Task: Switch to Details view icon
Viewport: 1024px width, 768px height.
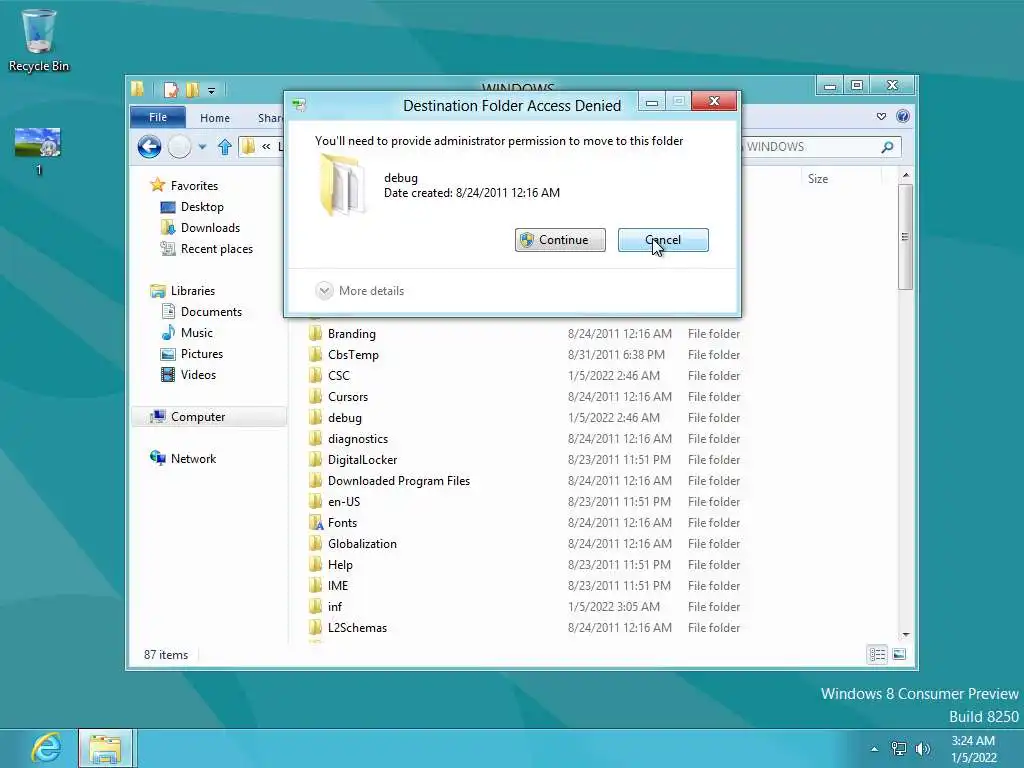Action: (877, 654)
